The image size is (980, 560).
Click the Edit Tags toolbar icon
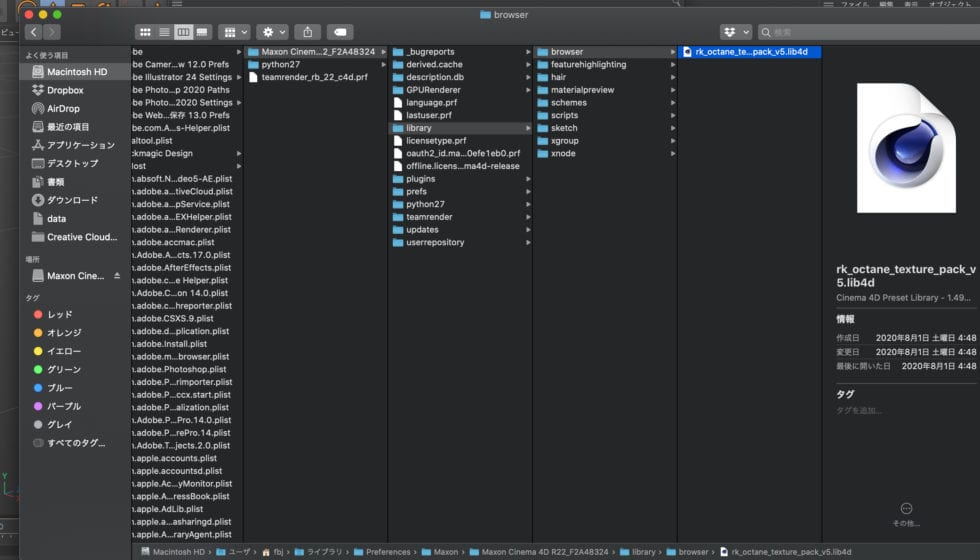click(340, 32)
